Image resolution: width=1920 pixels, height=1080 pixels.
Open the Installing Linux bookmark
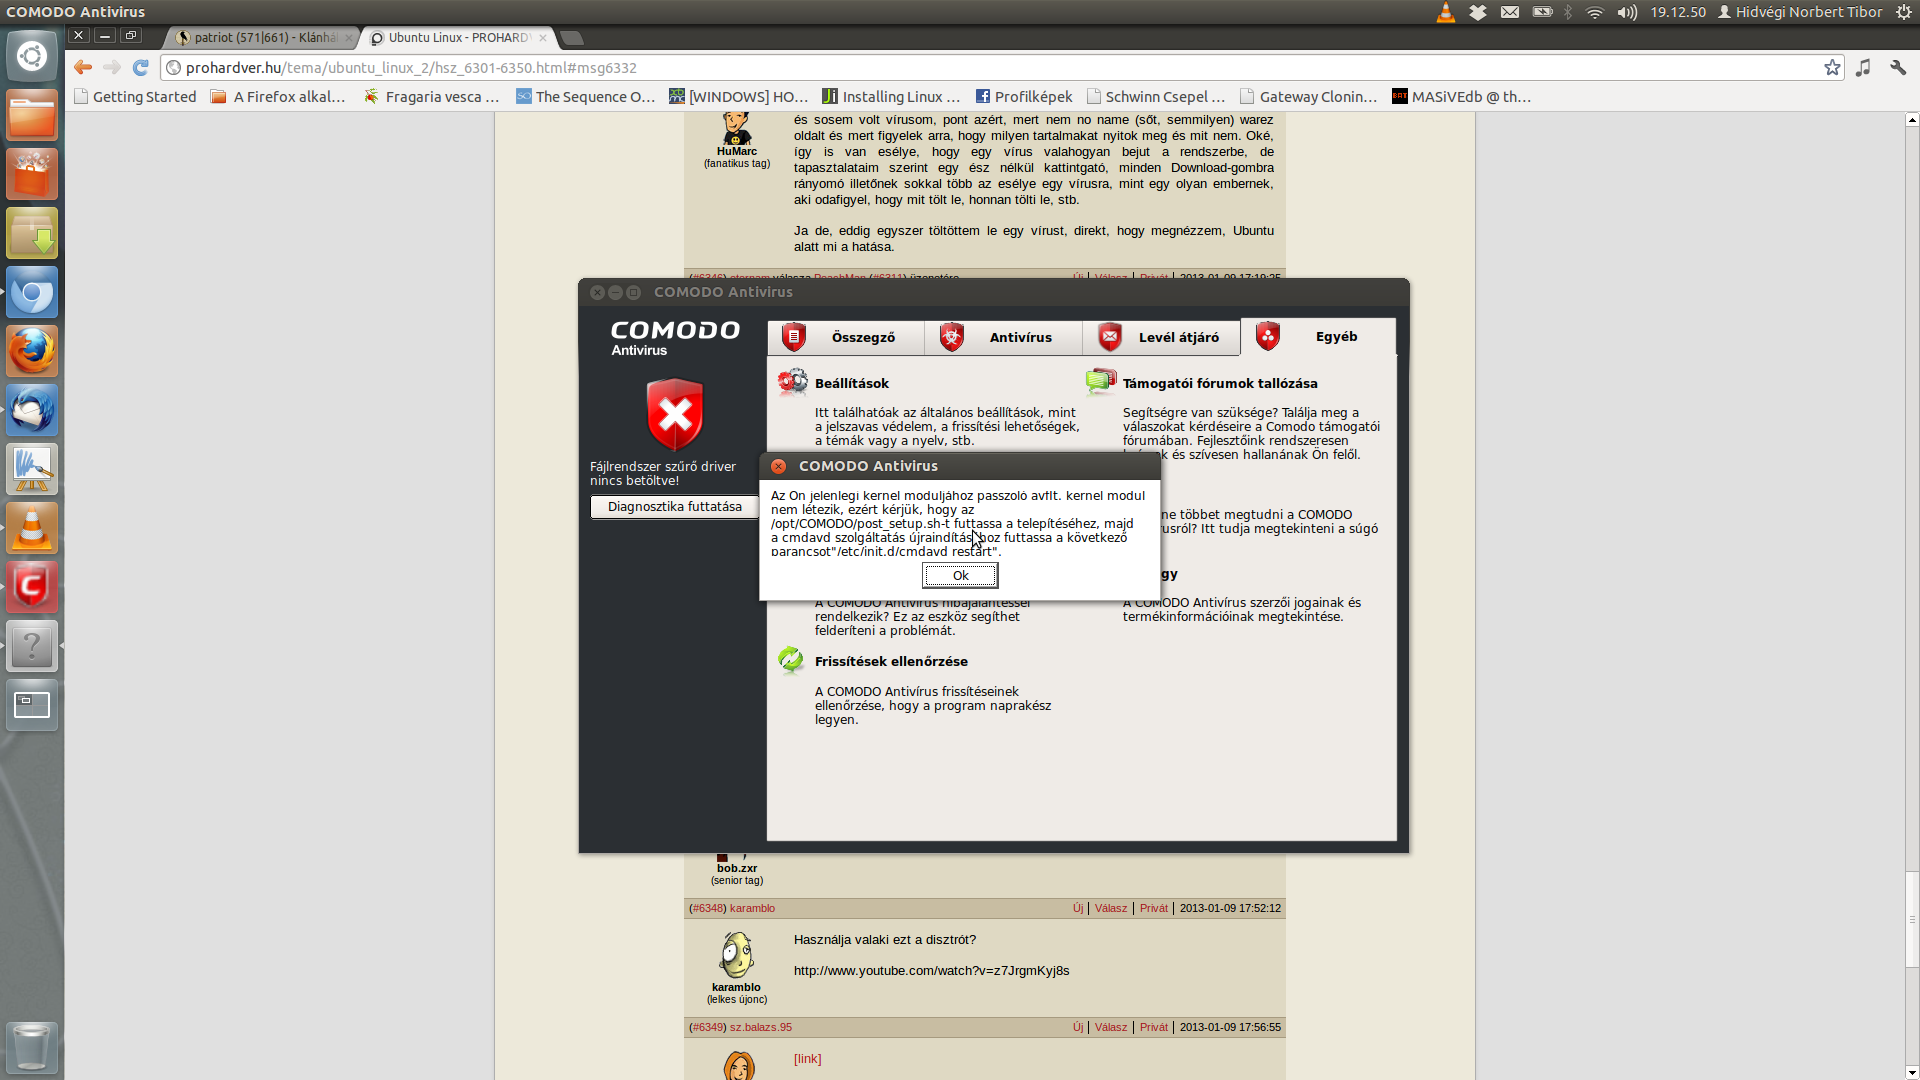pyautogui.click(x=891, y=97)
